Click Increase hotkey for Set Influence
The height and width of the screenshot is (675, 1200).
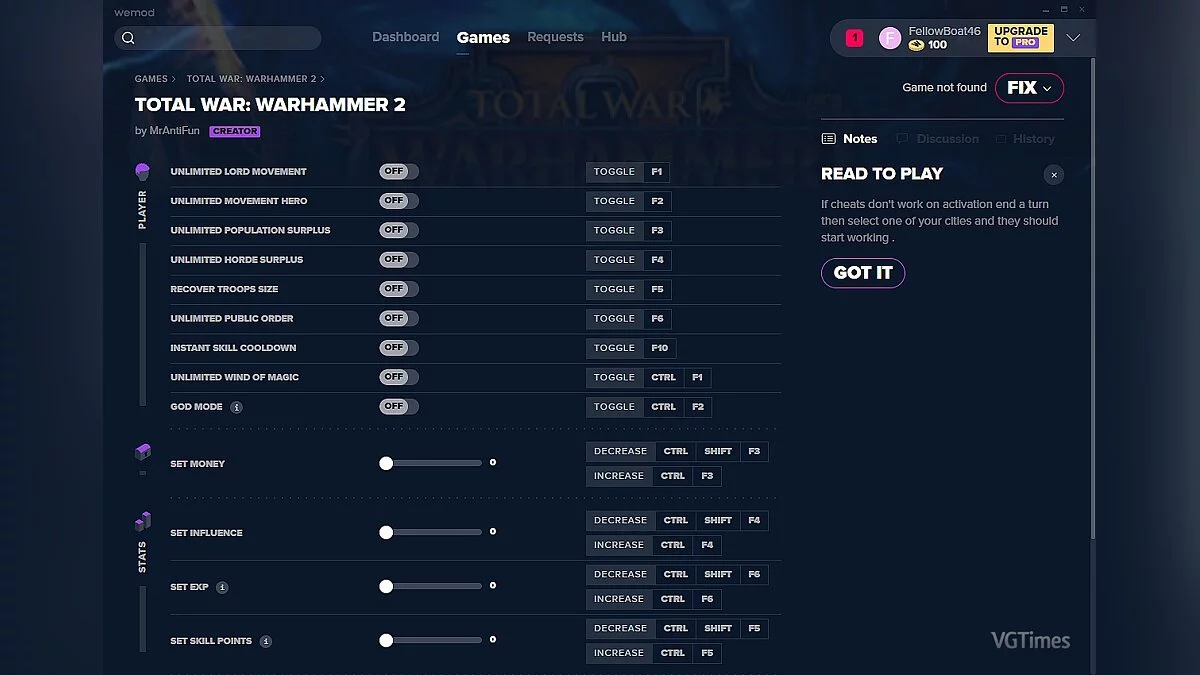click(x=619, y=545)
